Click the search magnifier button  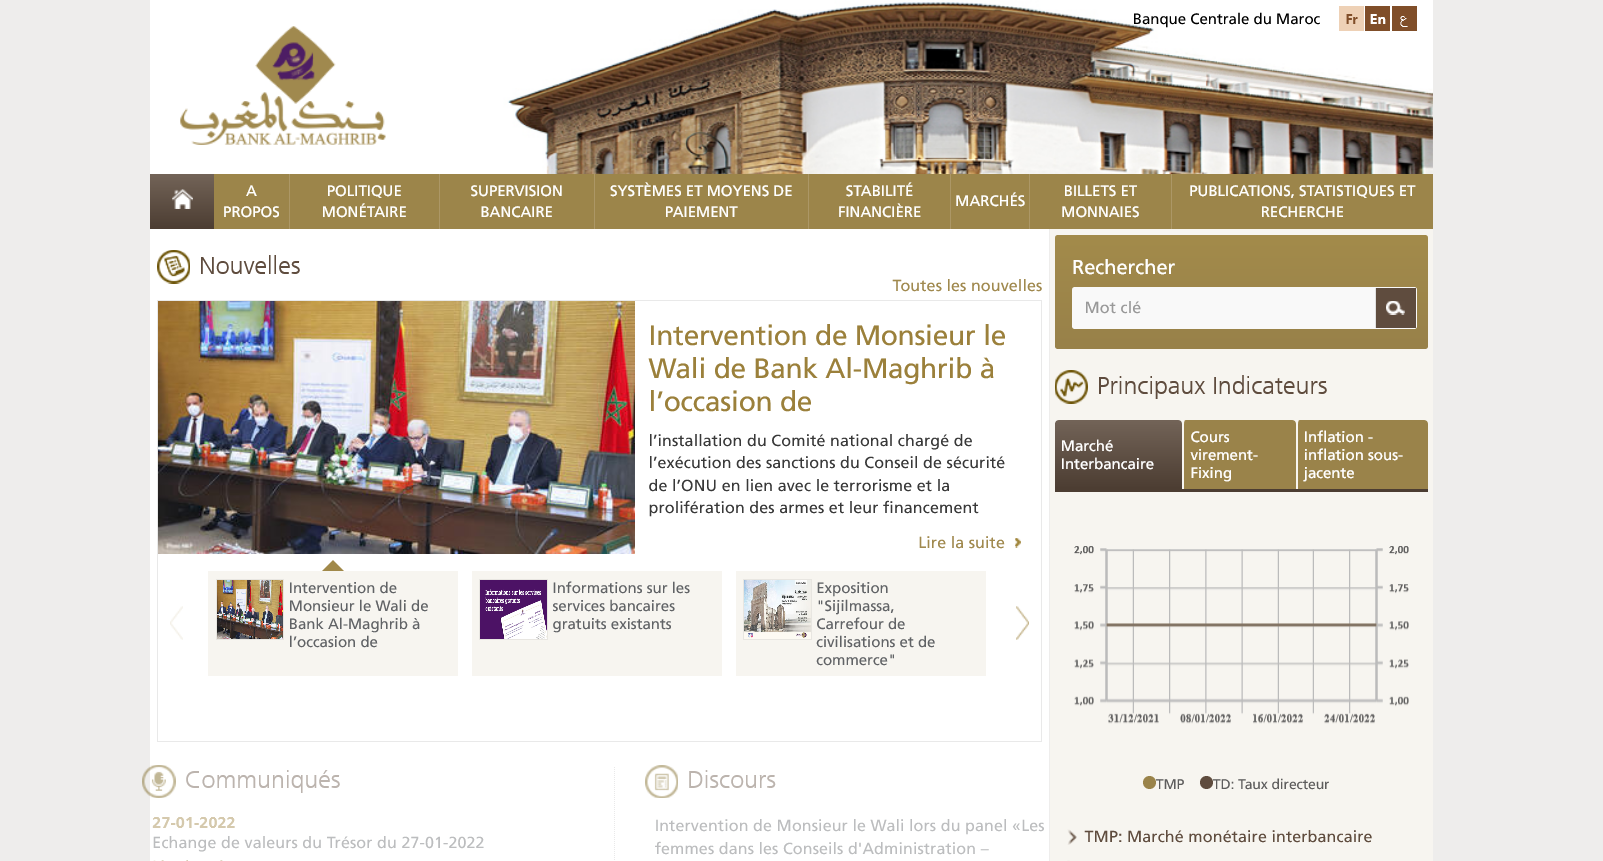pyautogui.click(x=1395, y=308)
